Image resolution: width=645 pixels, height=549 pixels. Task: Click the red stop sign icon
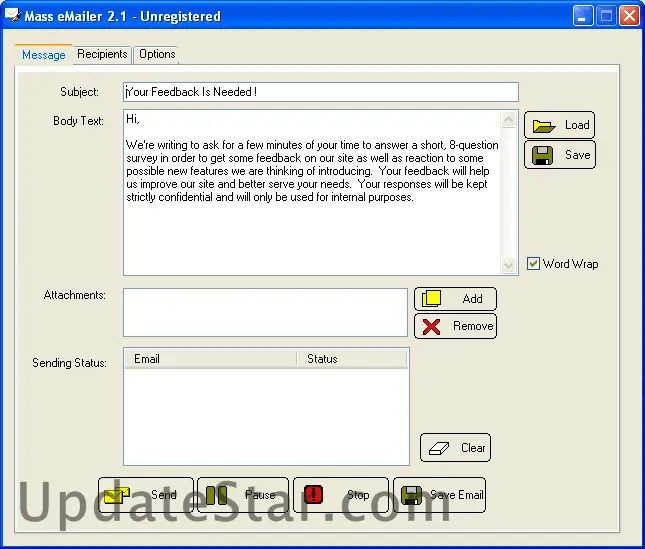pos(313,495)
